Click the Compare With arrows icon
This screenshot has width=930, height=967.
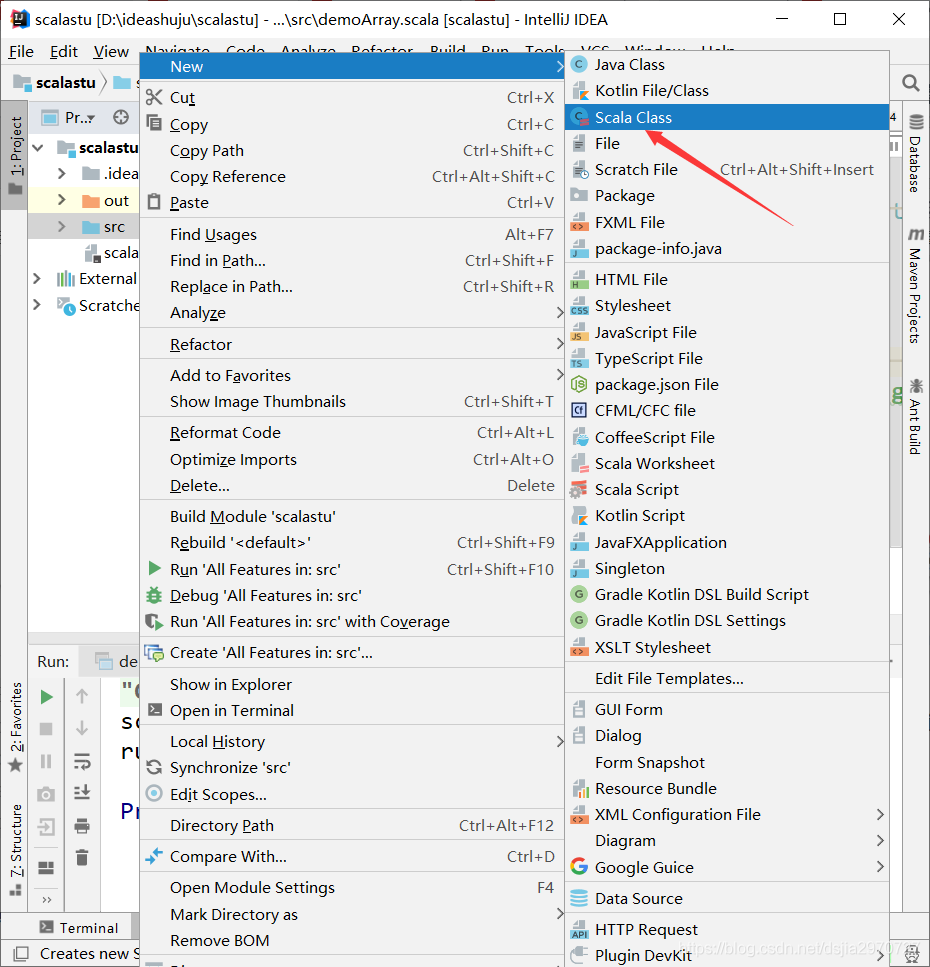[154, 856]
